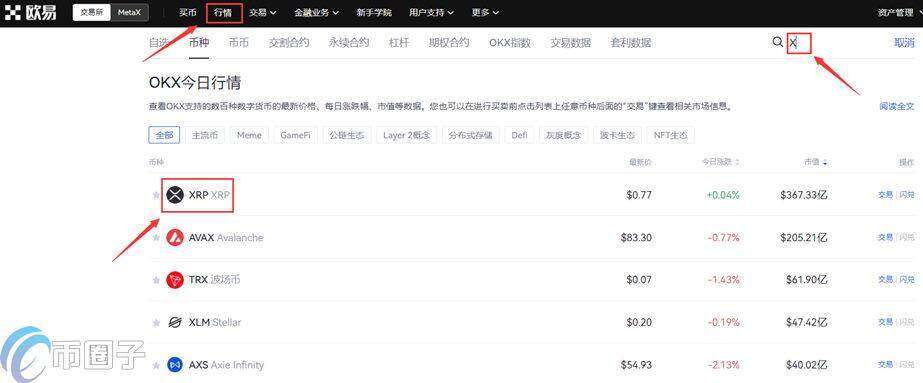Switch to the 币种 tab
923x383 pixels.
199,42
